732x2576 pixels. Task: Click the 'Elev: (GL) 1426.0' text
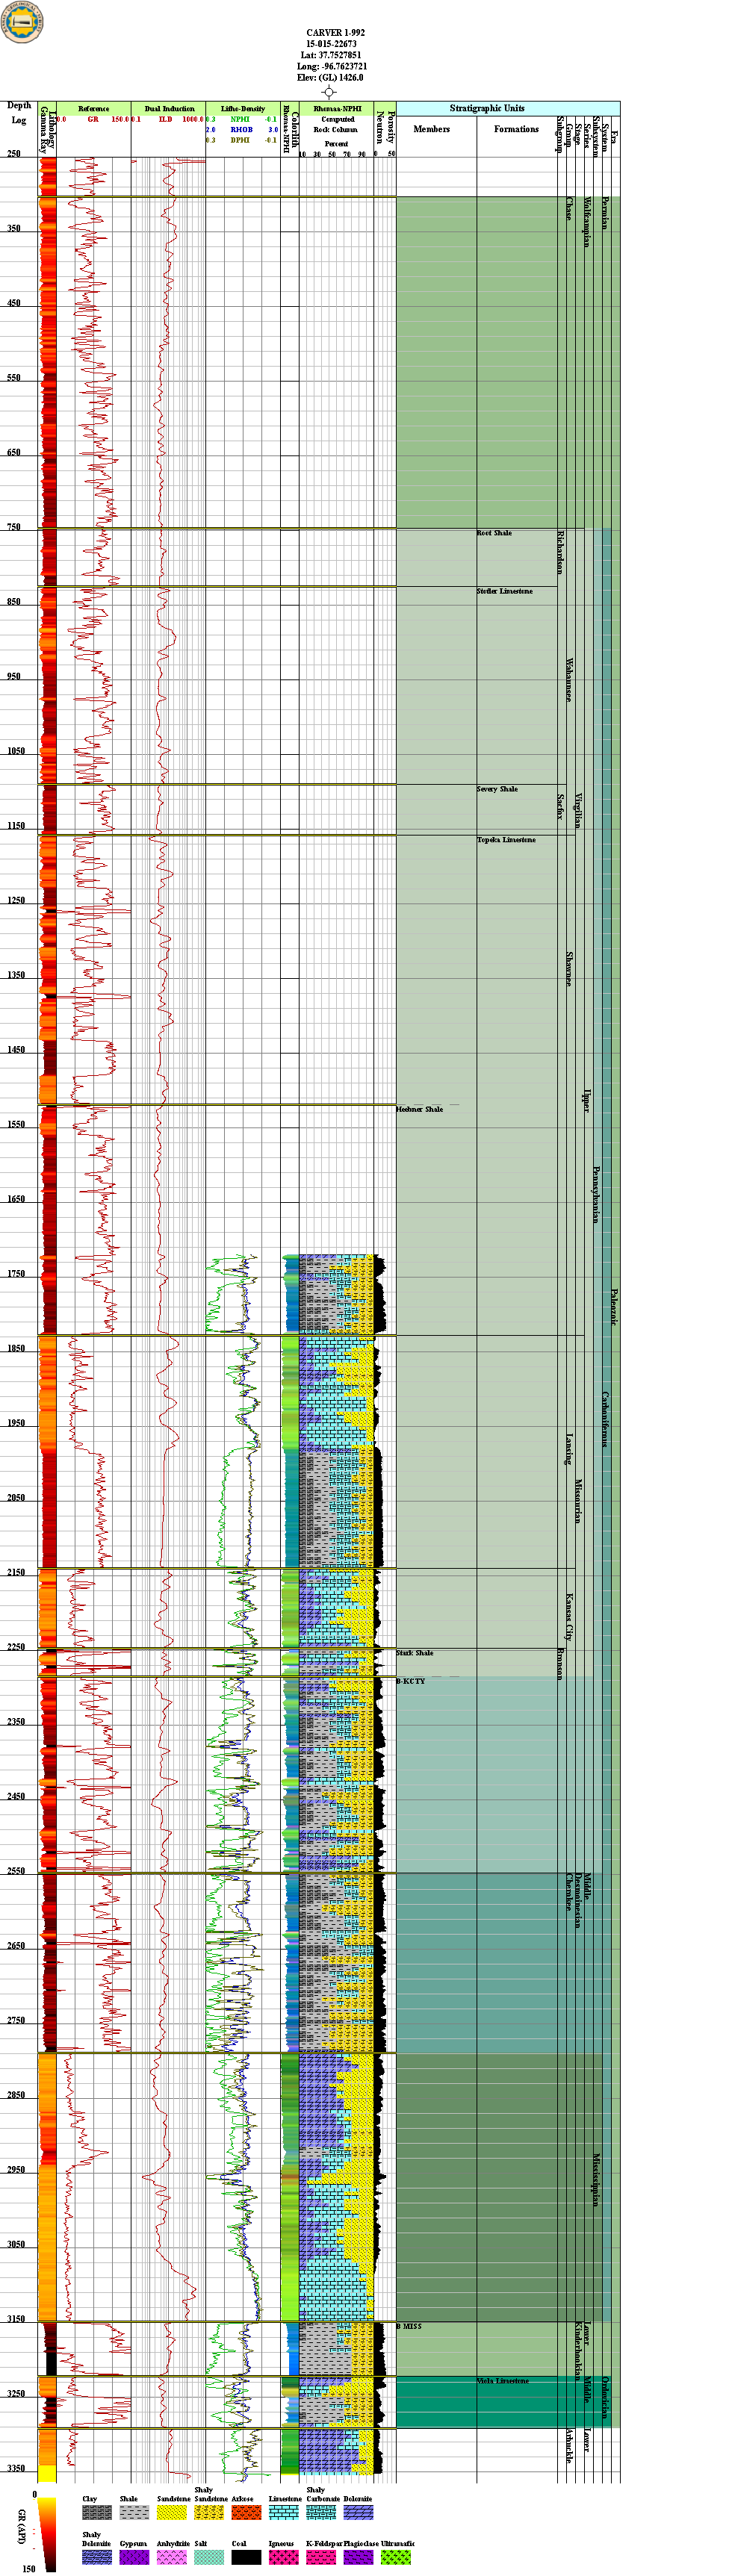(x=330, y=77)
